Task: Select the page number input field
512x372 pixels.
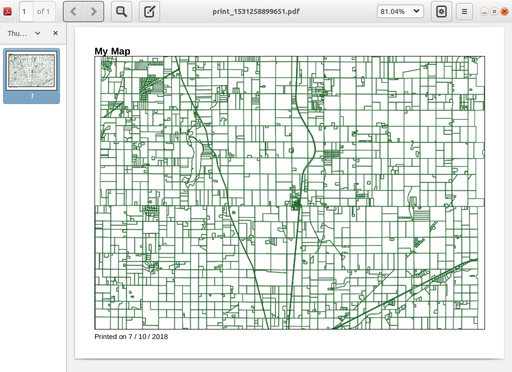Action: [26, 11]
